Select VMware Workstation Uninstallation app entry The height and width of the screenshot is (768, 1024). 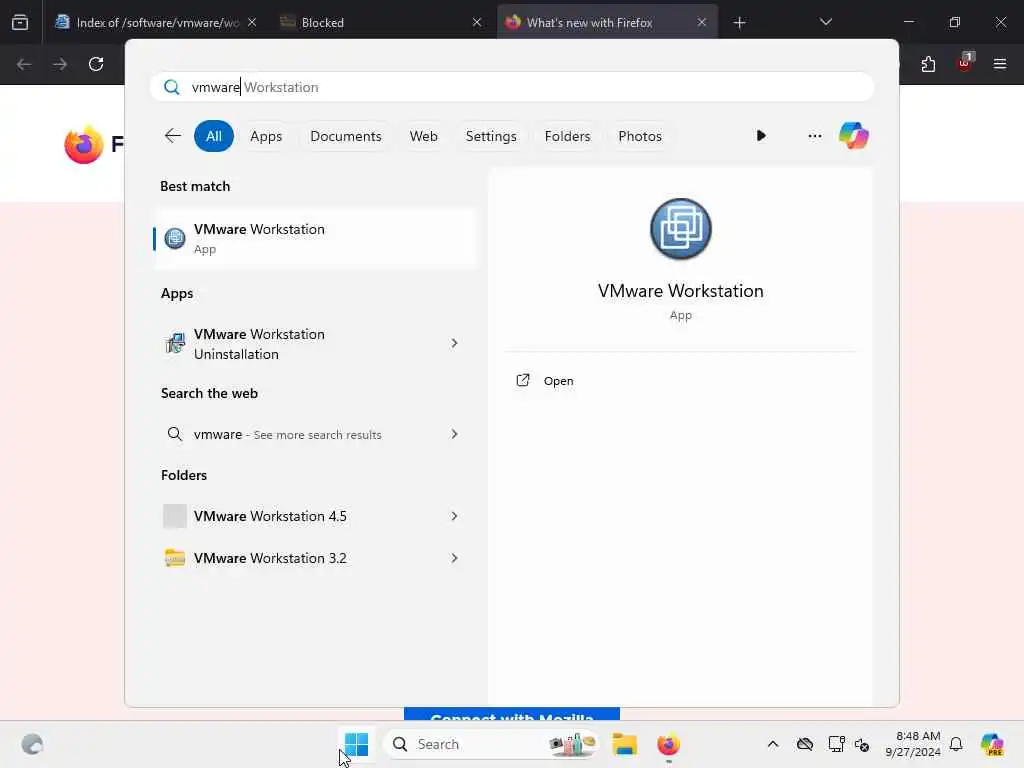[315, 344]
